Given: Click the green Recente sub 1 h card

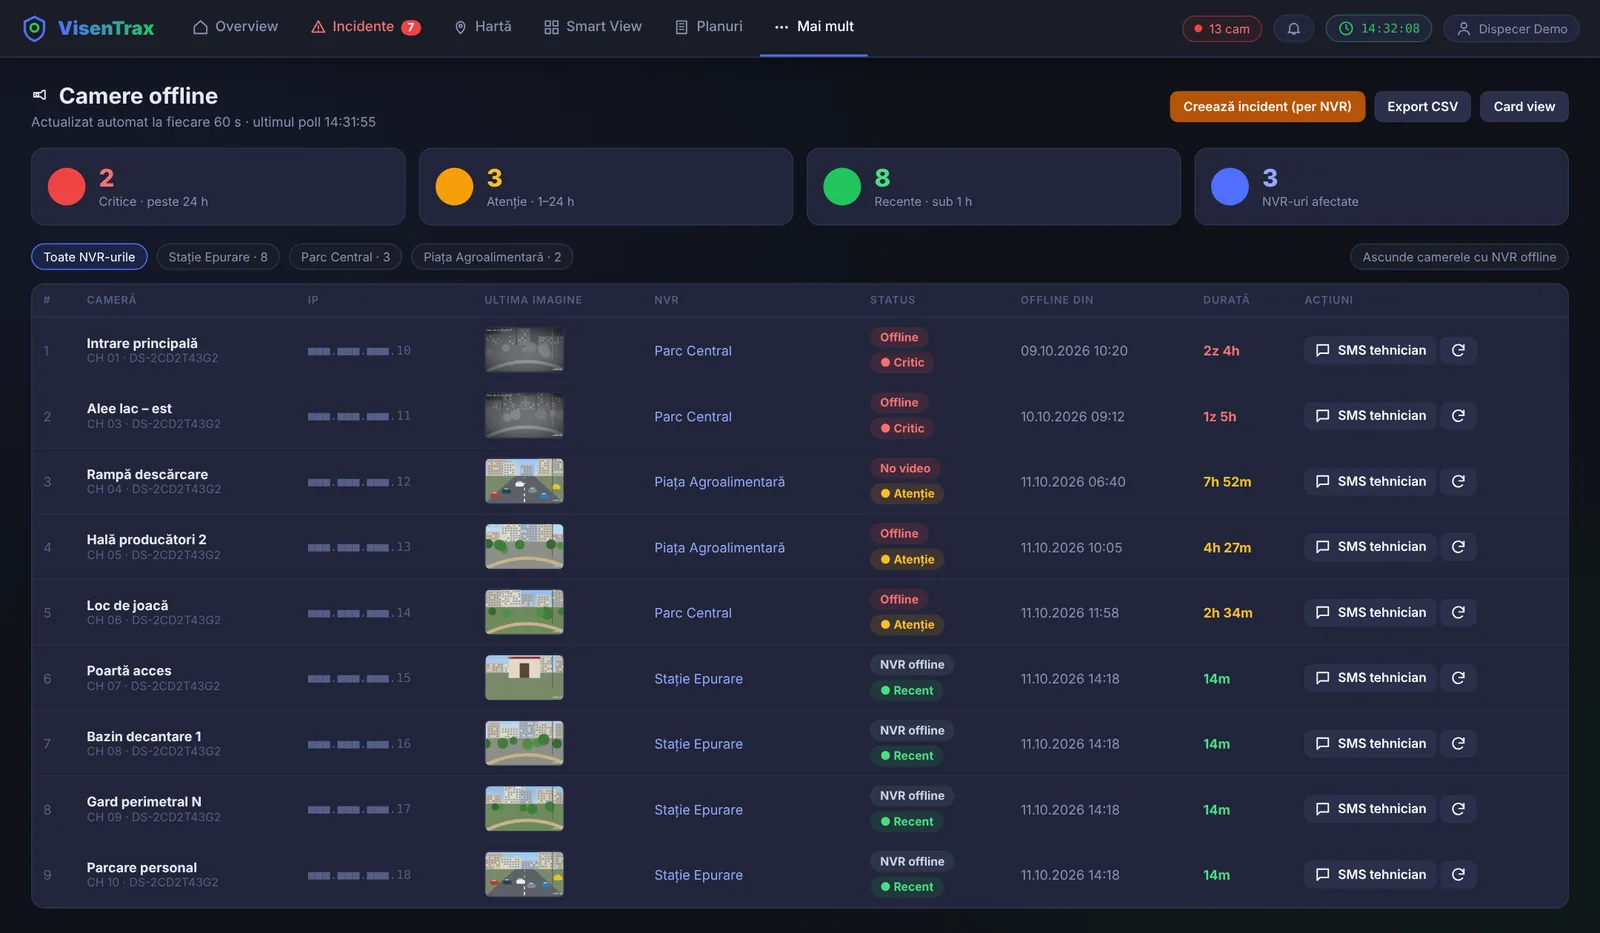Looking at the screenshot, I should coord(994,187).
